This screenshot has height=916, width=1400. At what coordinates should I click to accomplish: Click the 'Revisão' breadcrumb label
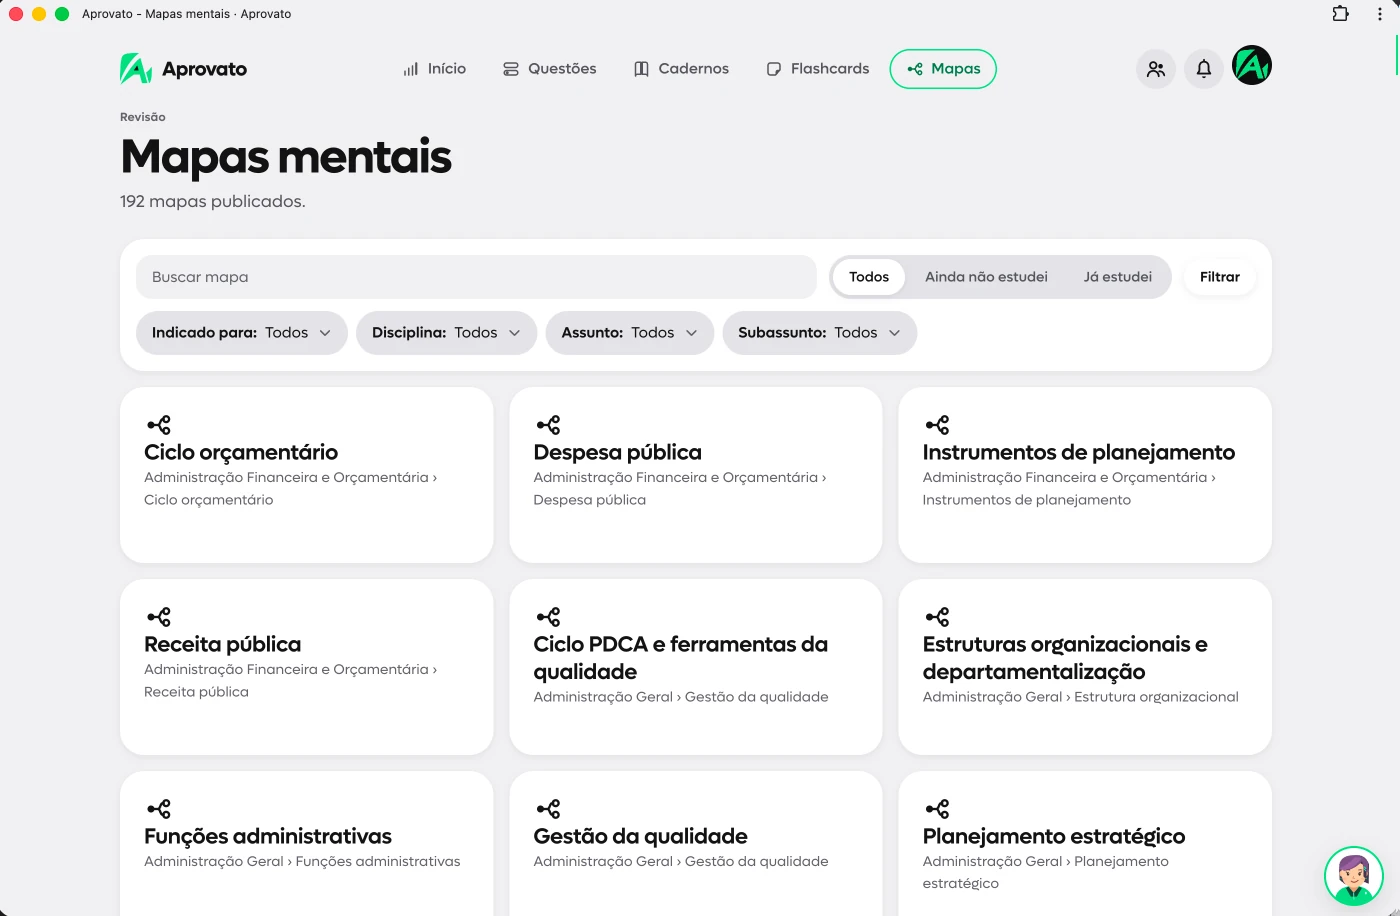pos(143,117)
